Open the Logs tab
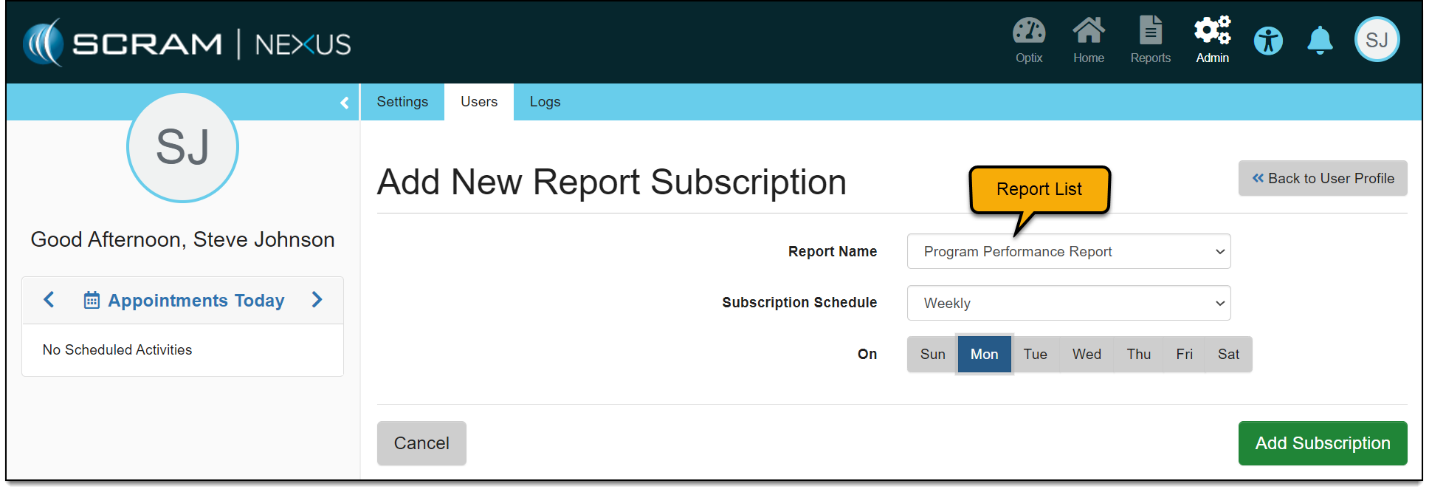The height and width of the screenshot is (492, 1429). [545, 102]
